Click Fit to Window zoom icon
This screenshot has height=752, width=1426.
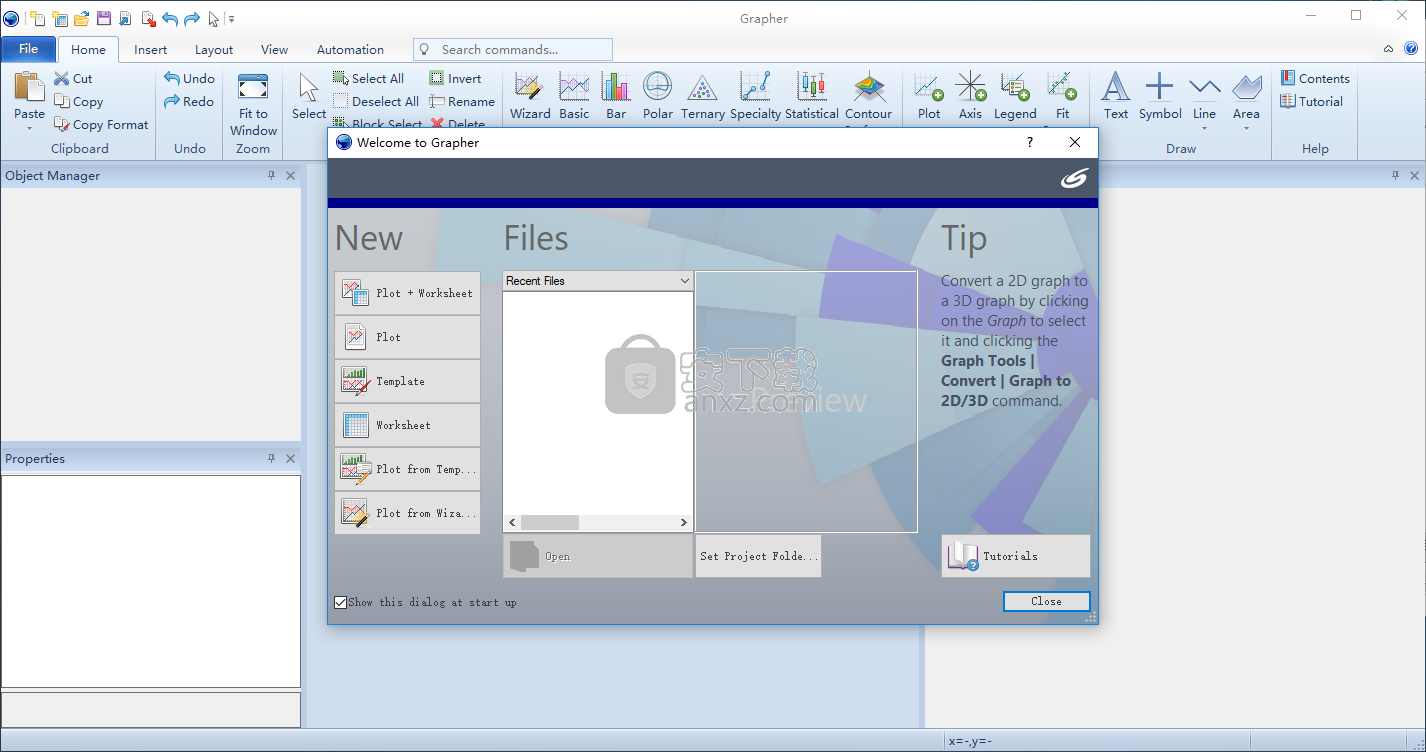253,88
